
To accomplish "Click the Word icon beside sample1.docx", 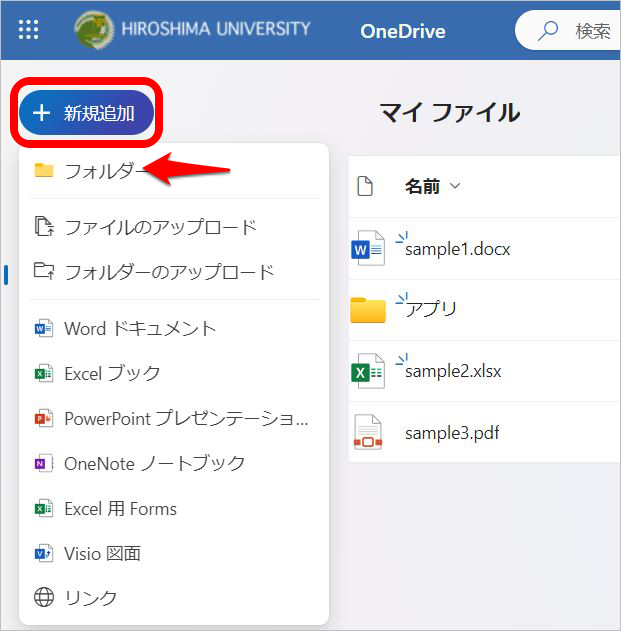I will point(367,248).
